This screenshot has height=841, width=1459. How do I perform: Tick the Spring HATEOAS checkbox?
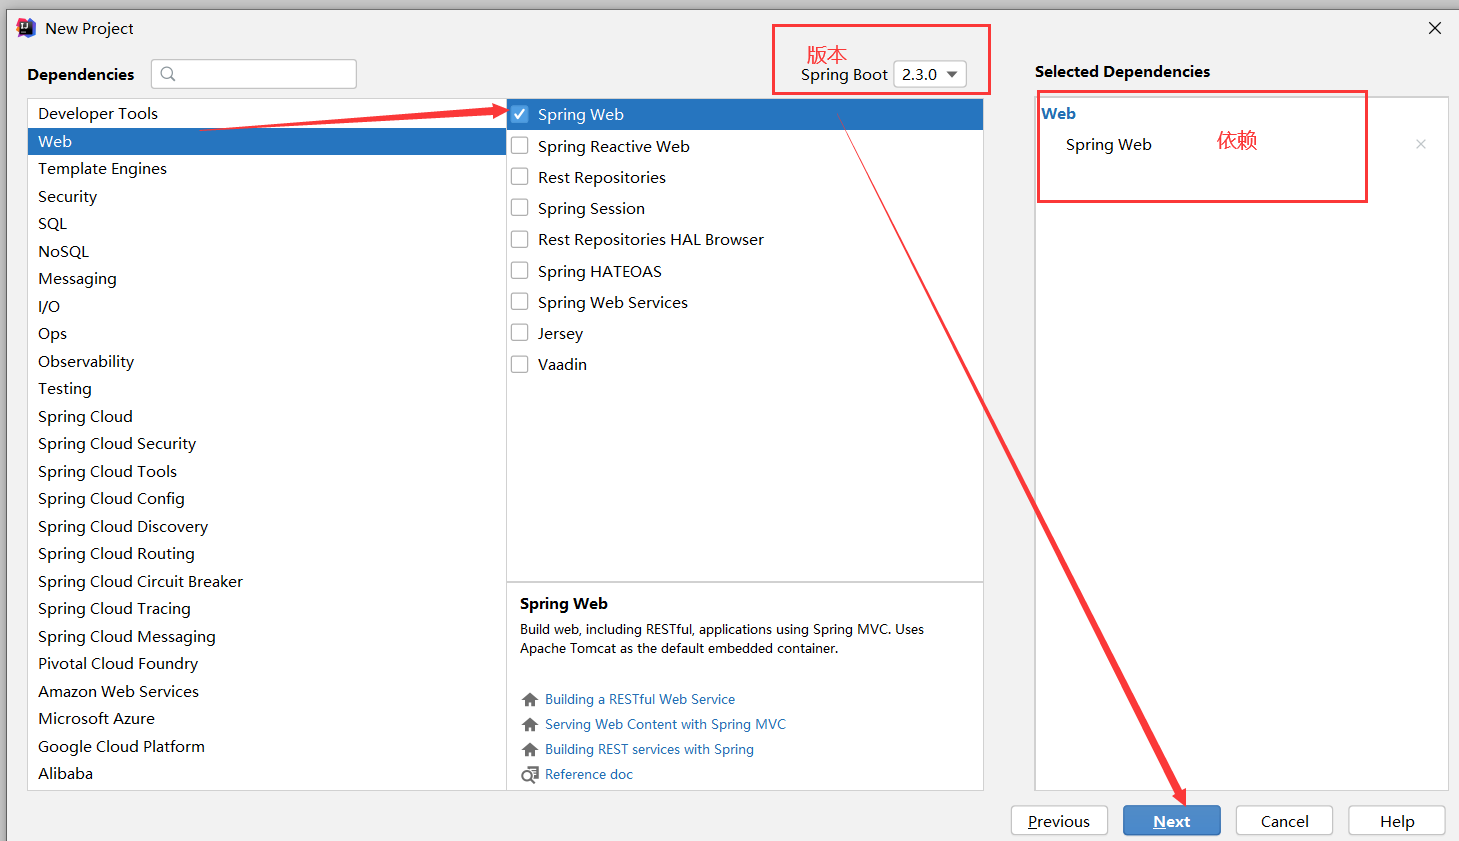click(520, 271)
